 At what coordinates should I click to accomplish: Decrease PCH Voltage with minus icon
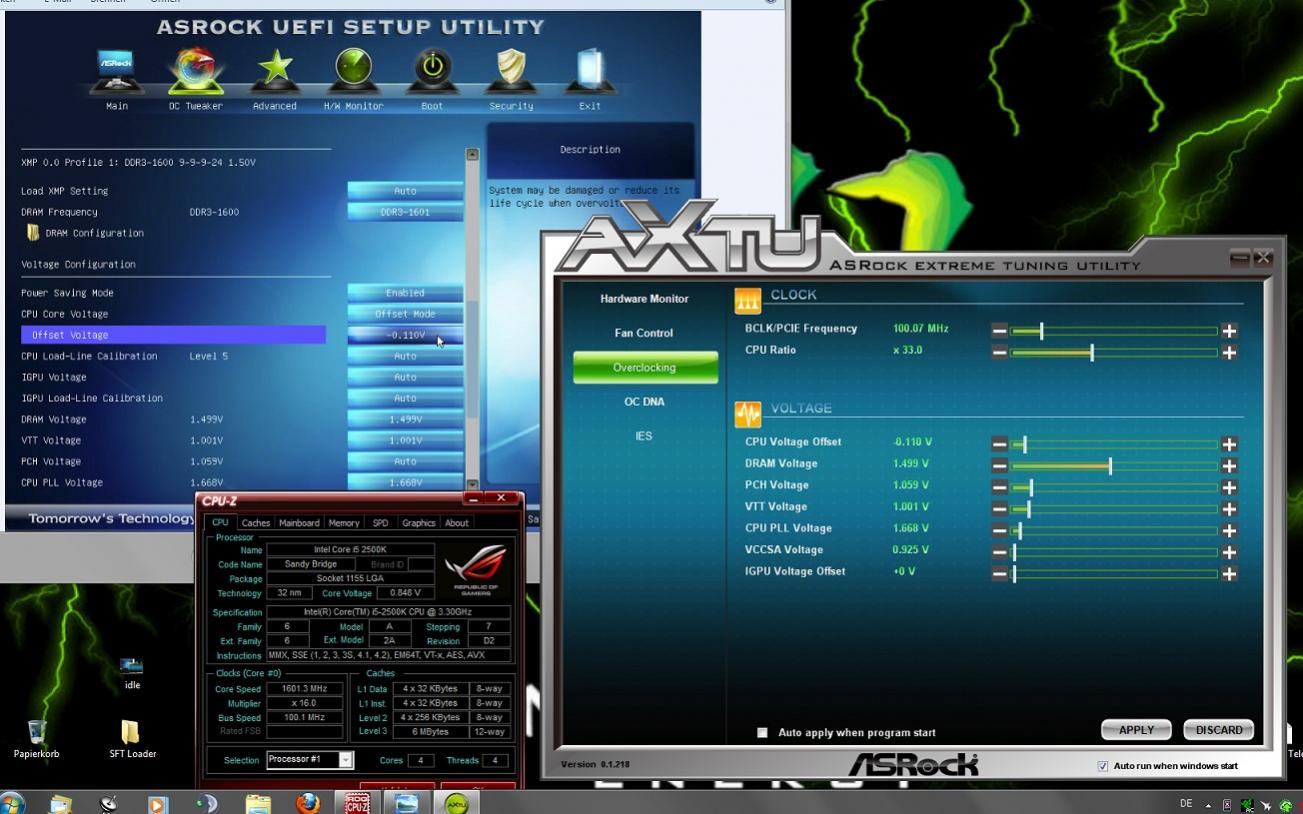click(1000, 487)
